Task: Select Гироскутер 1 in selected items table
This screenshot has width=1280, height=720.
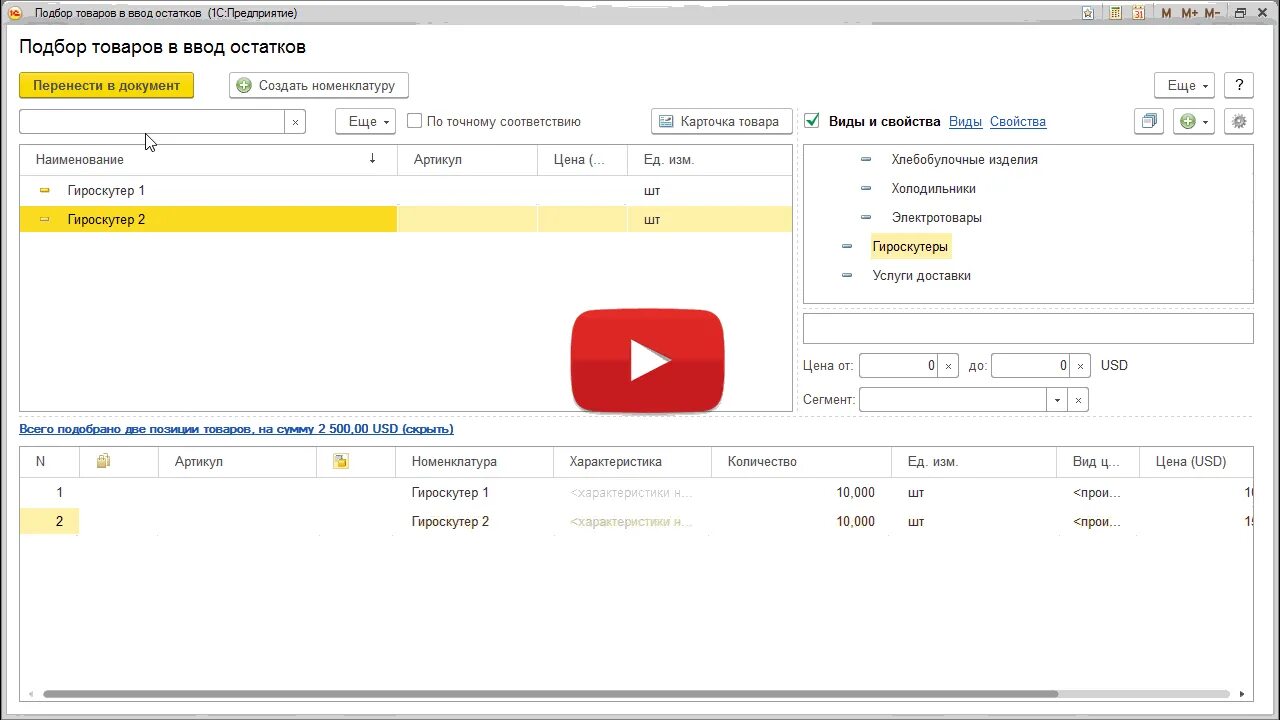Action: point(450,492)
